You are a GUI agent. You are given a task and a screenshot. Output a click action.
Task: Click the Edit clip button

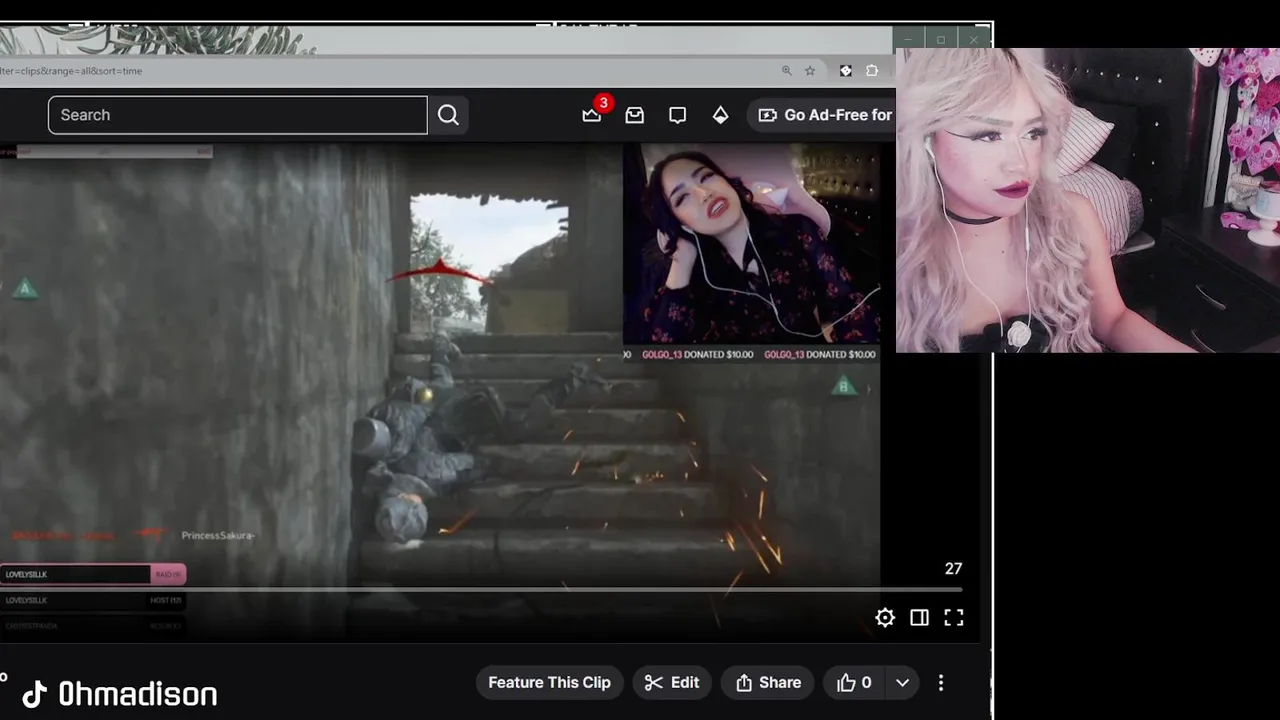[672, 683]
